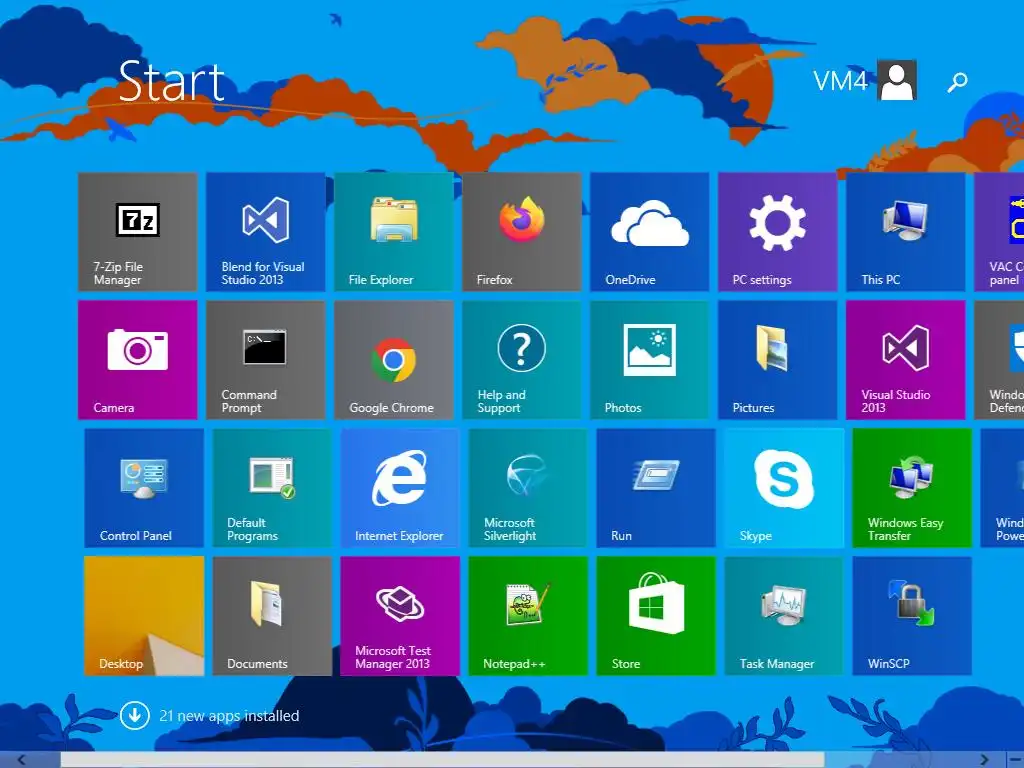Viewport: 1024px width, 768px height.
Task: Open the WinSCP tile
Action: point(912,615)
